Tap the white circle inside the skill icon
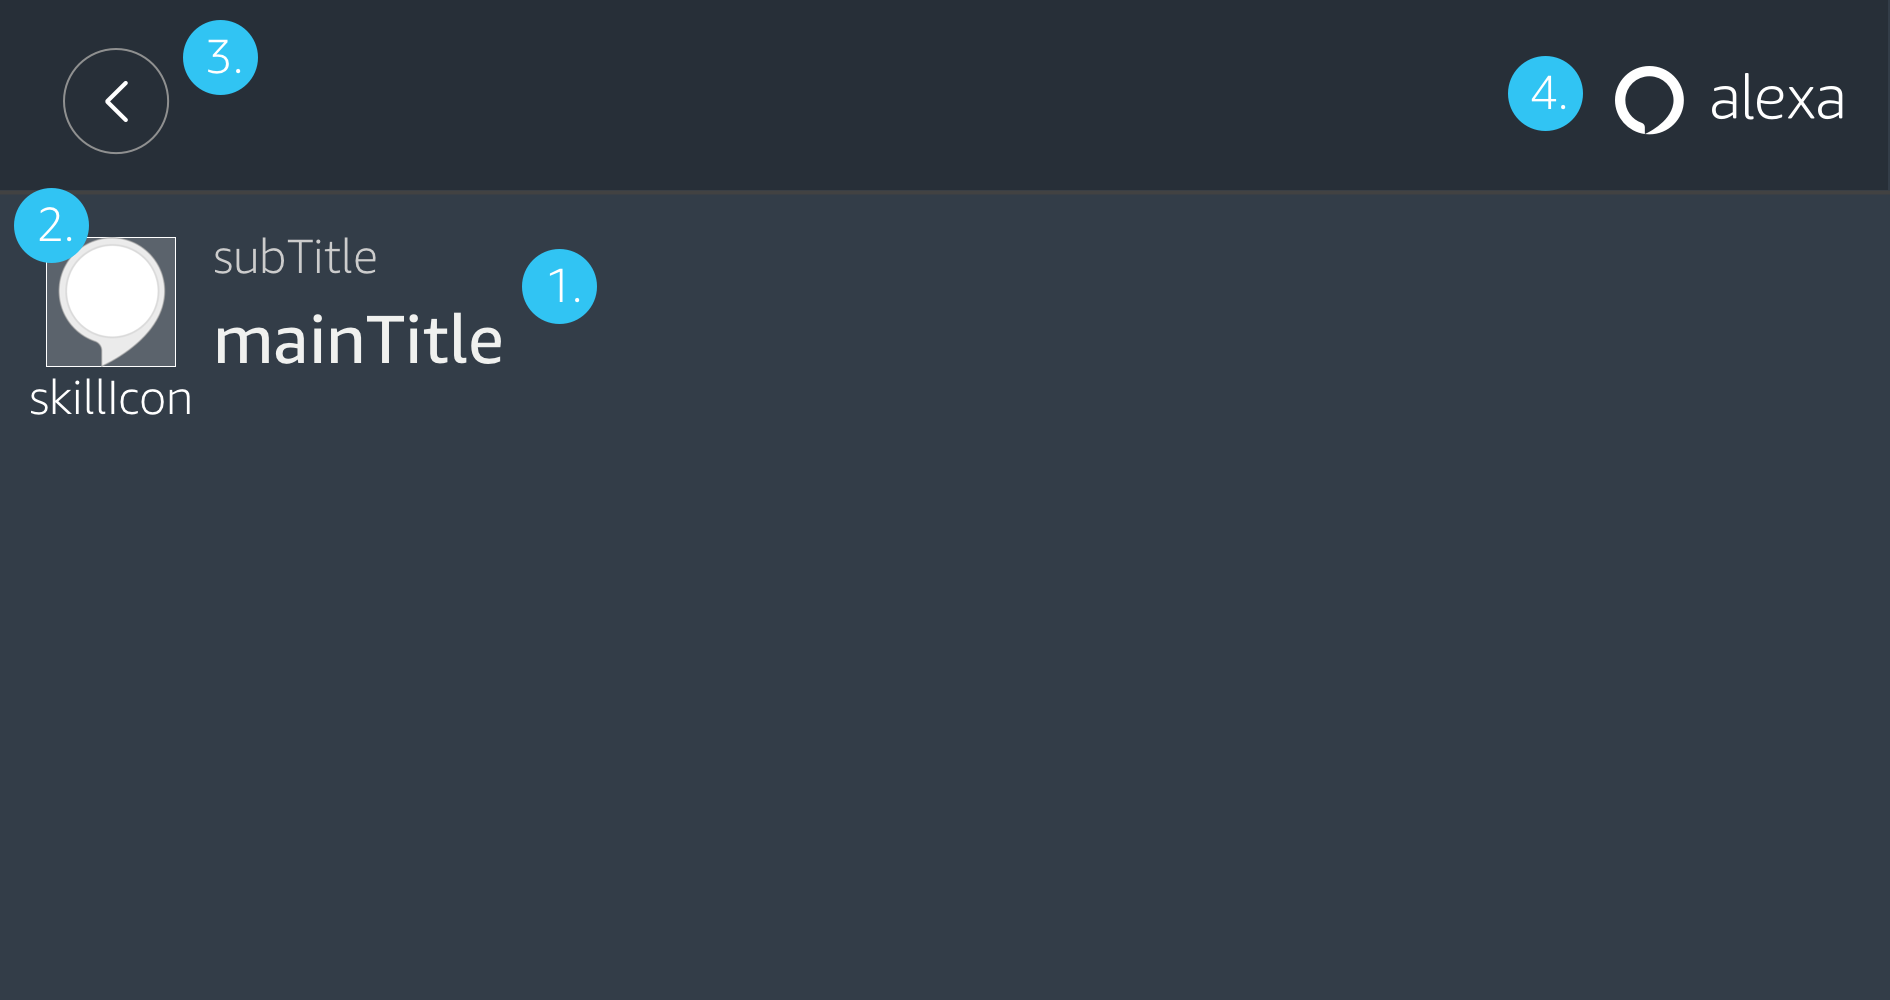The width and height of the screenshot is (1890, 1000). coord(111,290)
